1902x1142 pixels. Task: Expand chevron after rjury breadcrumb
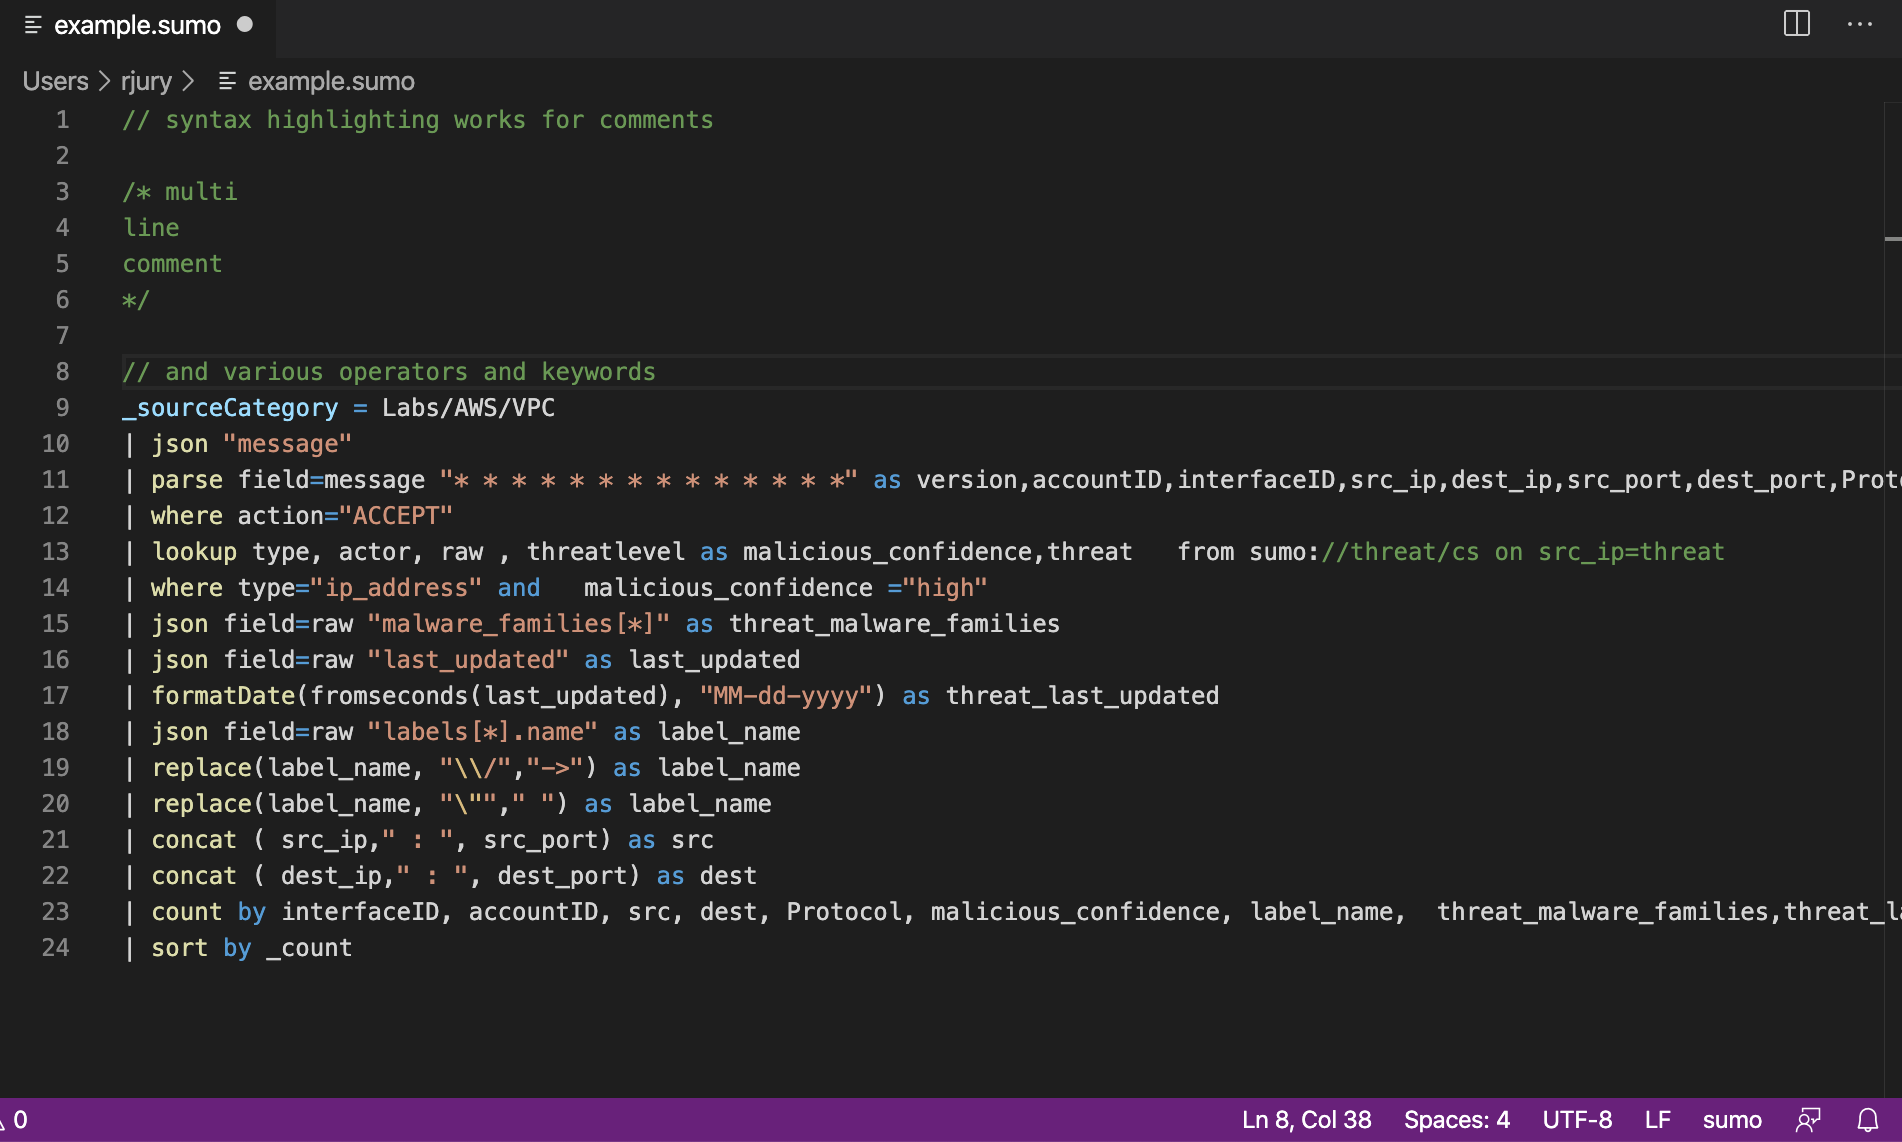[188, 81]
